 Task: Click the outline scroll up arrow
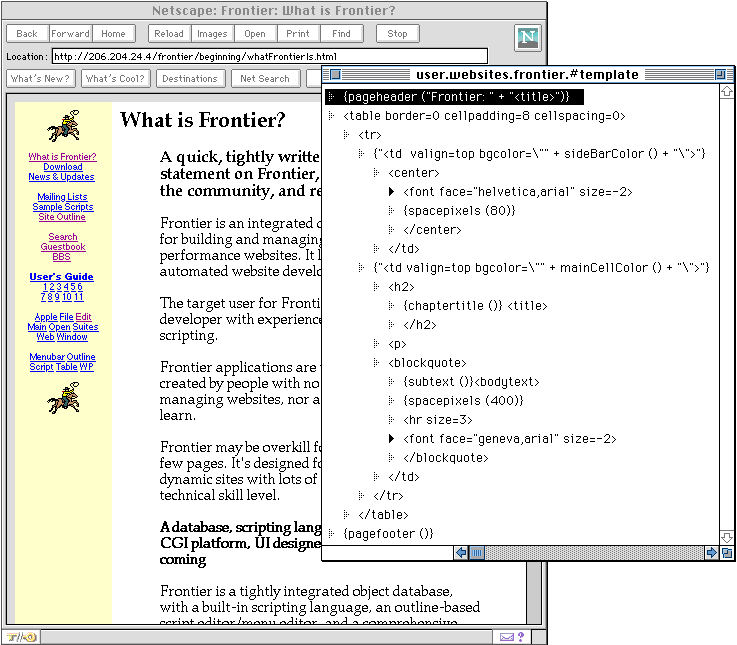pos(727,92)
